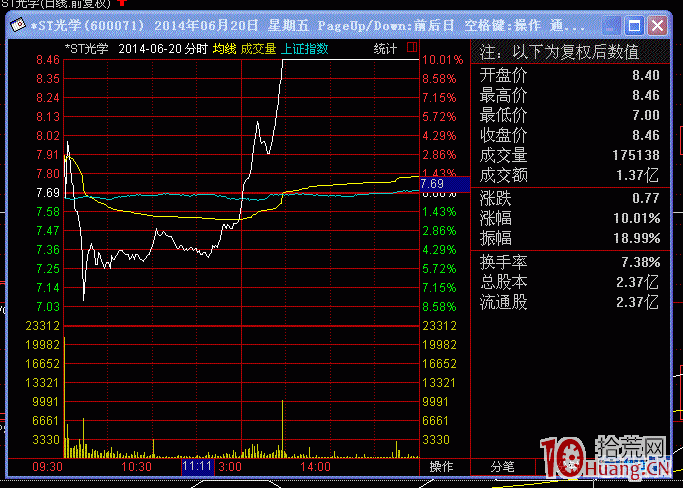
Task: Click the 10:30 time axis label
Action: (136, 467)
